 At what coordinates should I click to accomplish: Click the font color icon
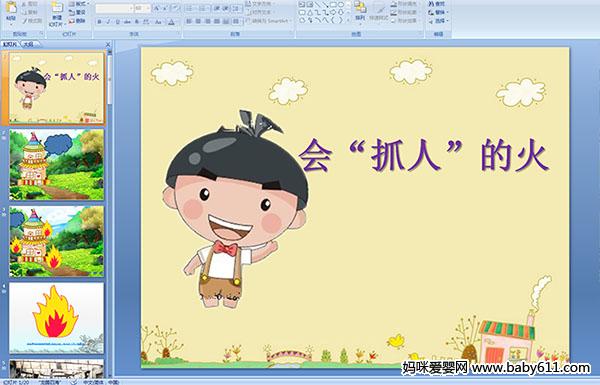coord(171,22)
